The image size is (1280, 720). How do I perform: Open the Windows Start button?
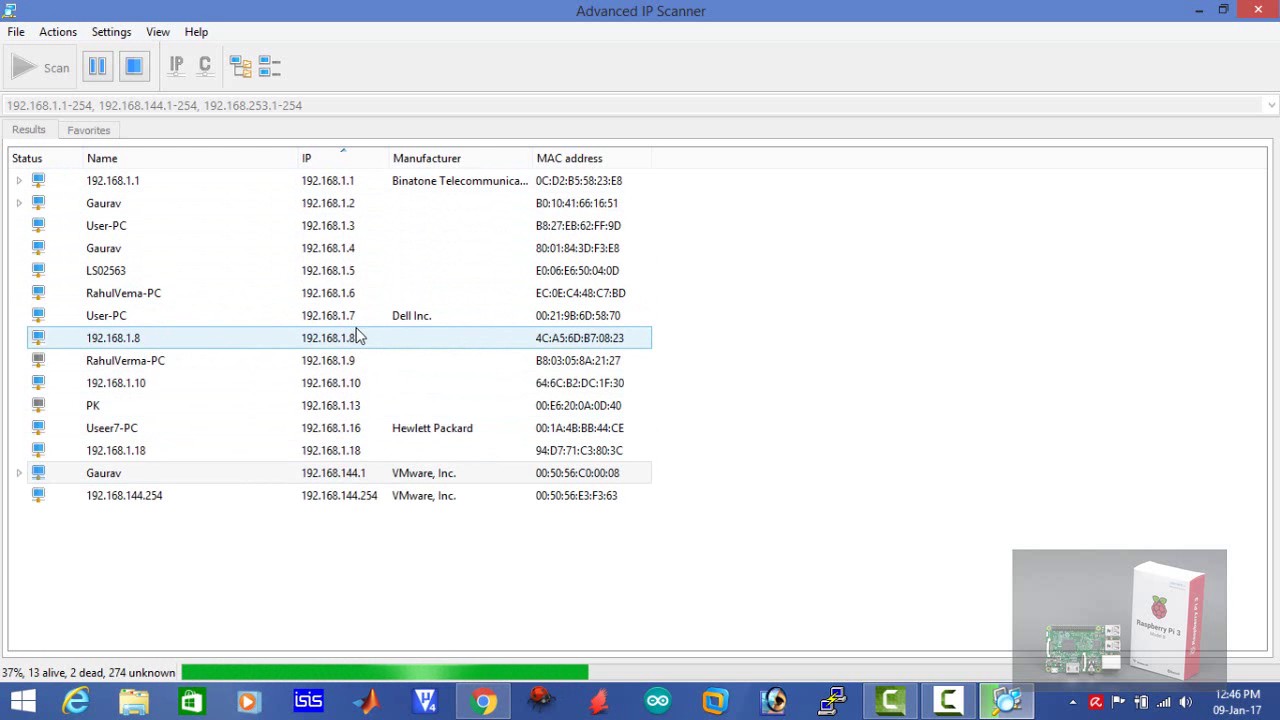[x=22, y=702]
